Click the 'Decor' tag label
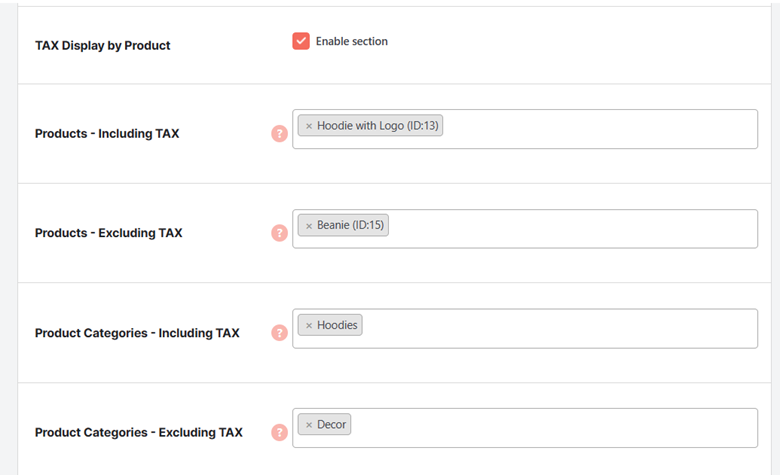Viewport: 780px width, 475px height. pos(331,424)
